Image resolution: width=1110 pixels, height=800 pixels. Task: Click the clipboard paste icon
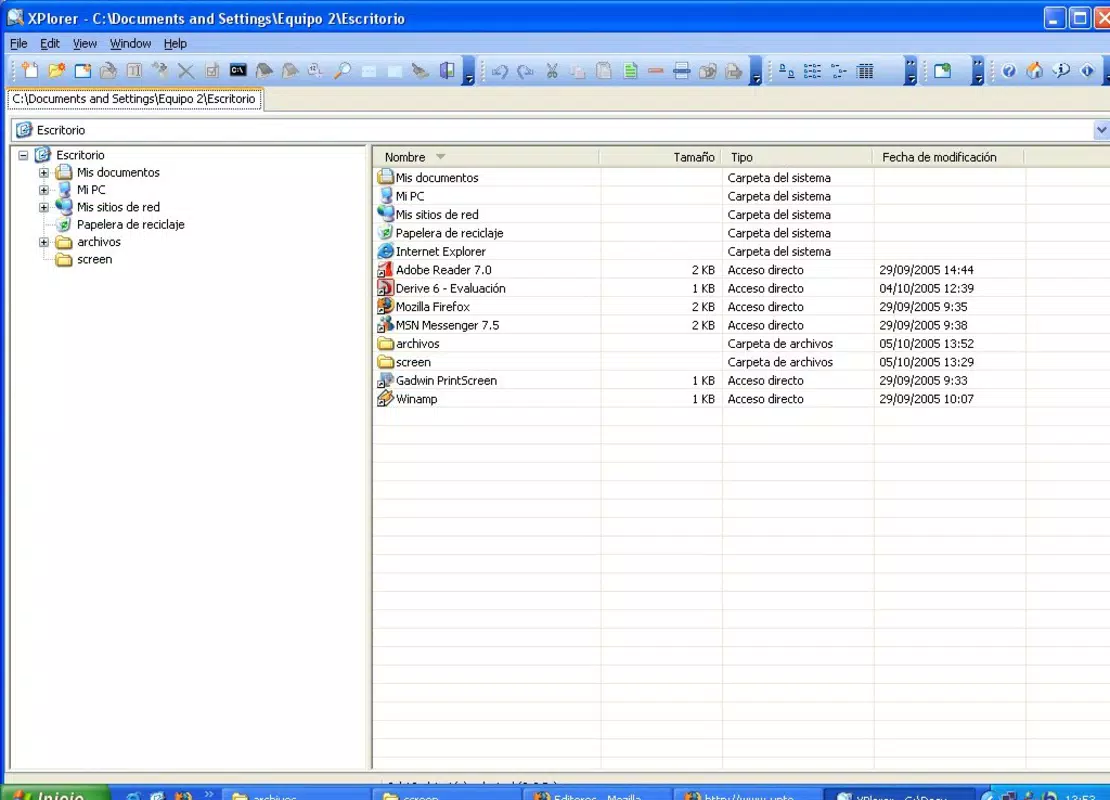click(604, 71)
